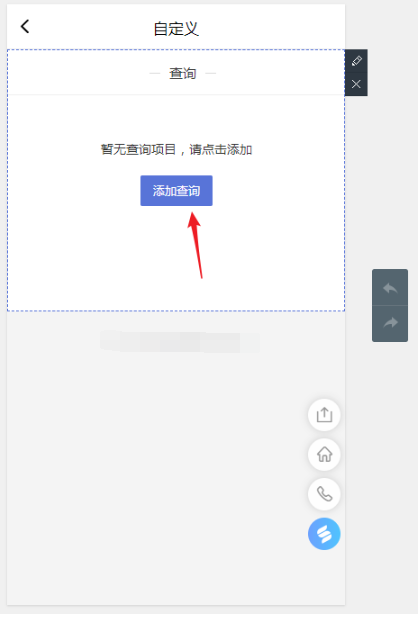Undo the last editor action

390,288
